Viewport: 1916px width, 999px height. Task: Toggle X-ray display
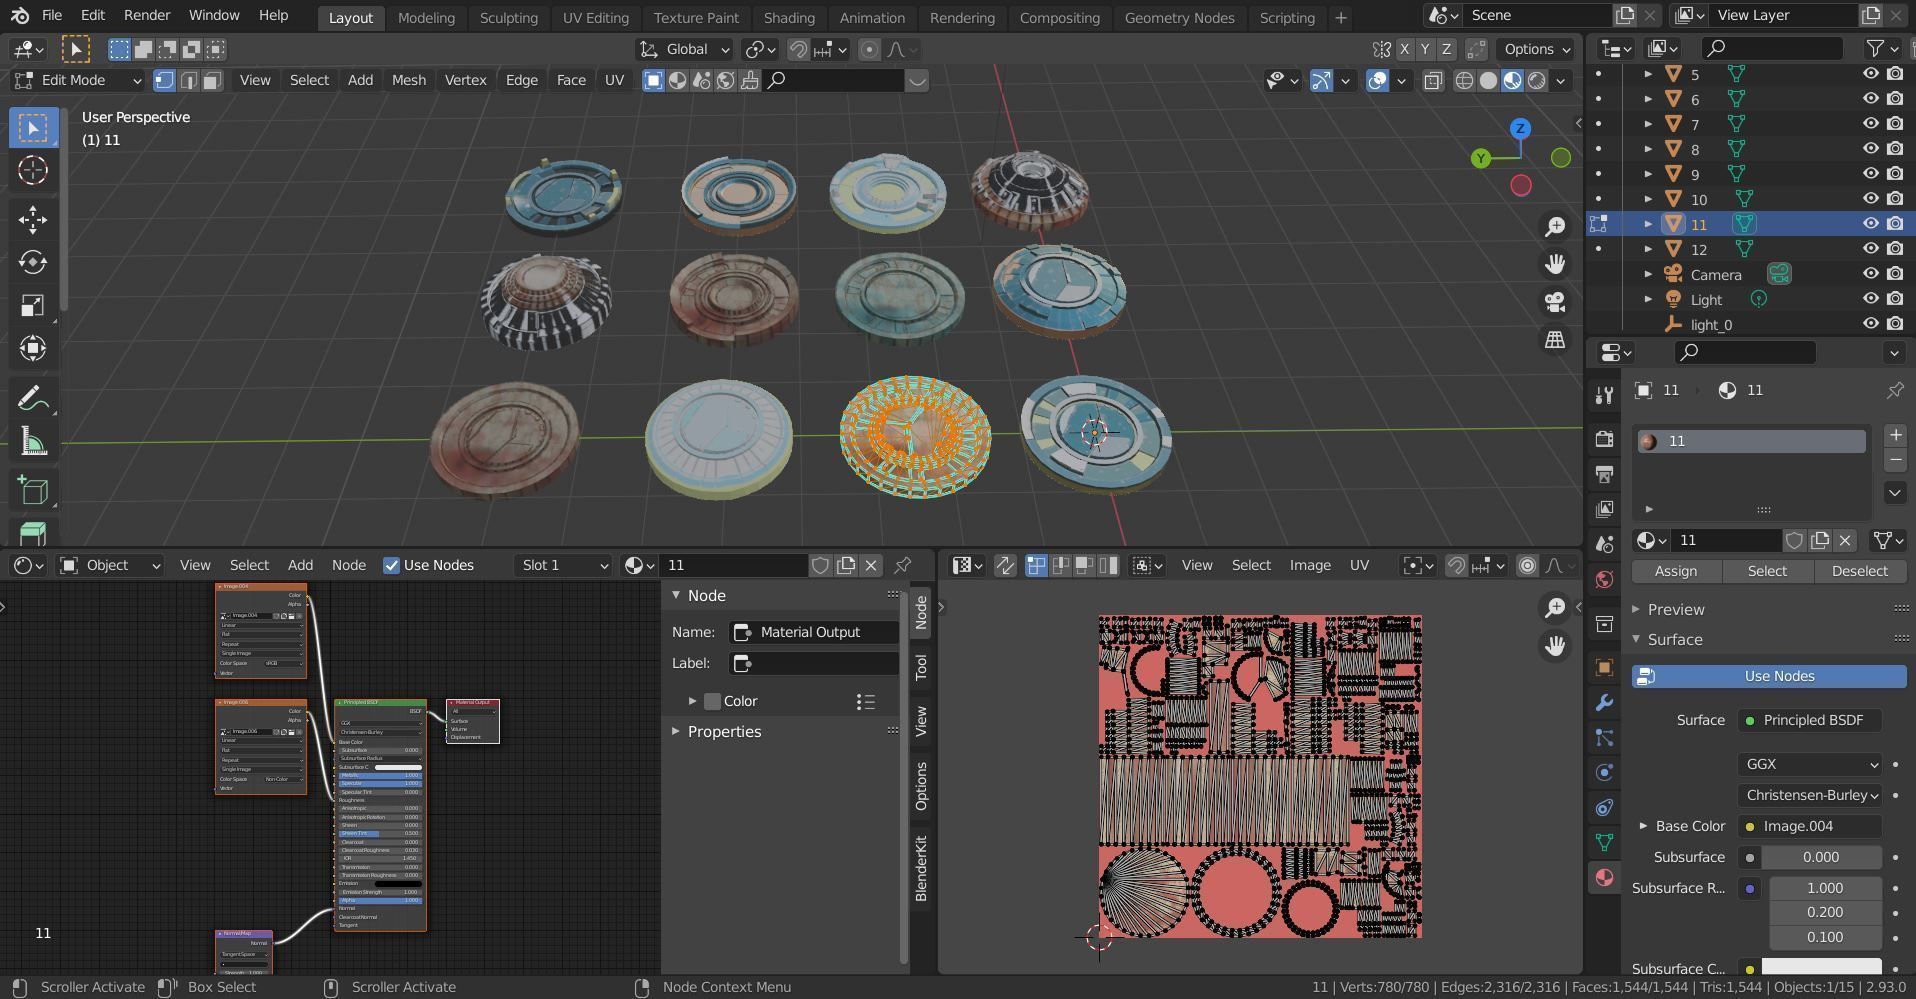pos(1433,81)
